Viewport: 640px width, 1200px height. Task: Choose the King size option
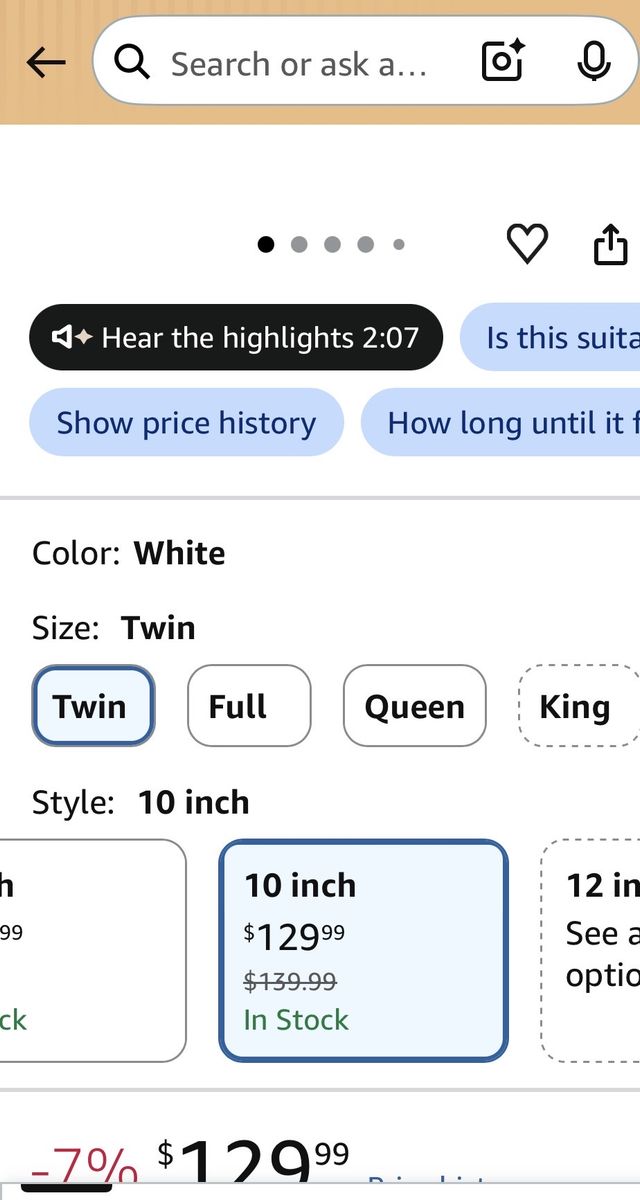pos(579,706)
